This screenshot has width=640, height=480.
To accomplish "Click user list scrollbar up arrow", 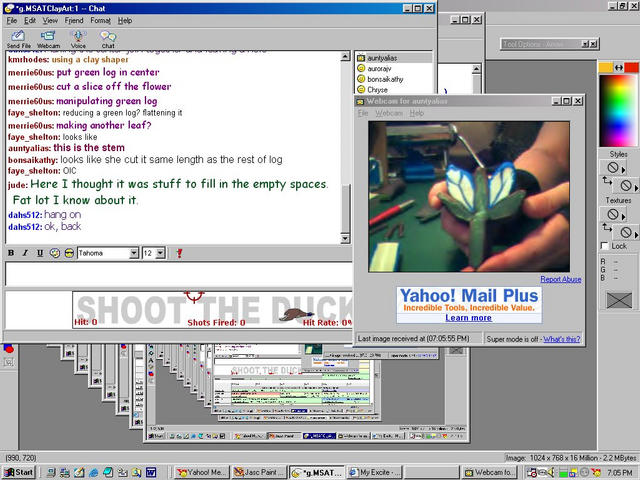I will (476, 69).
